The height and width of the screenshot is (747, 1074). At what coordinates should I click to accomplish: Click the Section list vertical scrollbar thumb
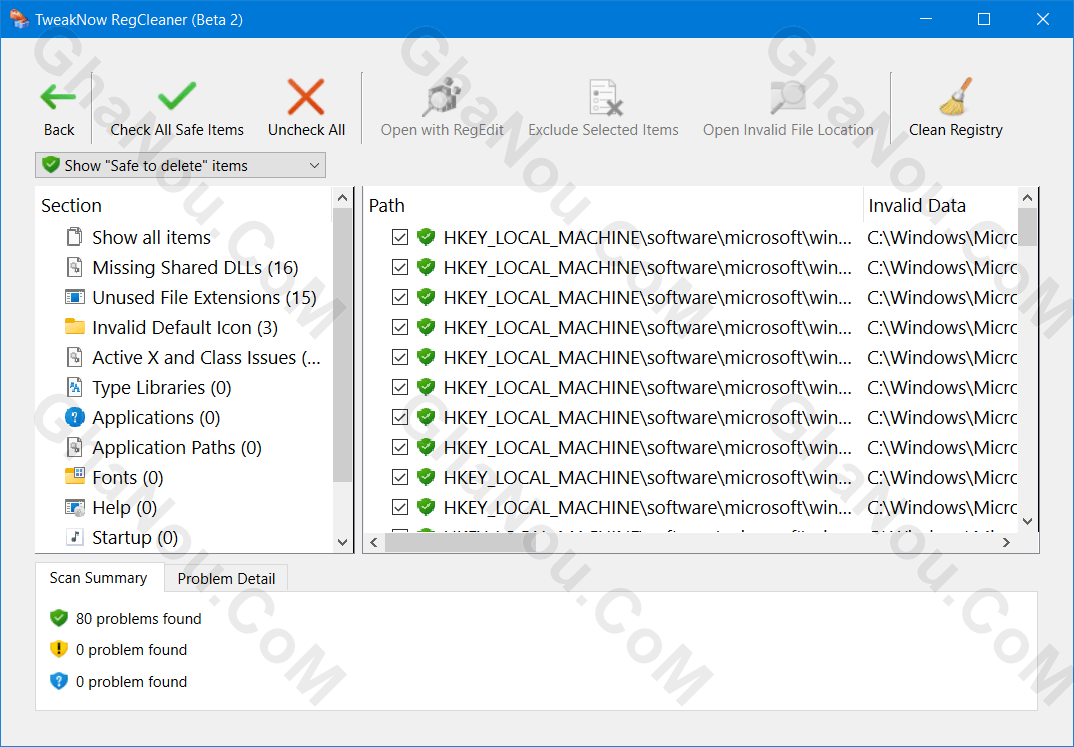(342, 344)
